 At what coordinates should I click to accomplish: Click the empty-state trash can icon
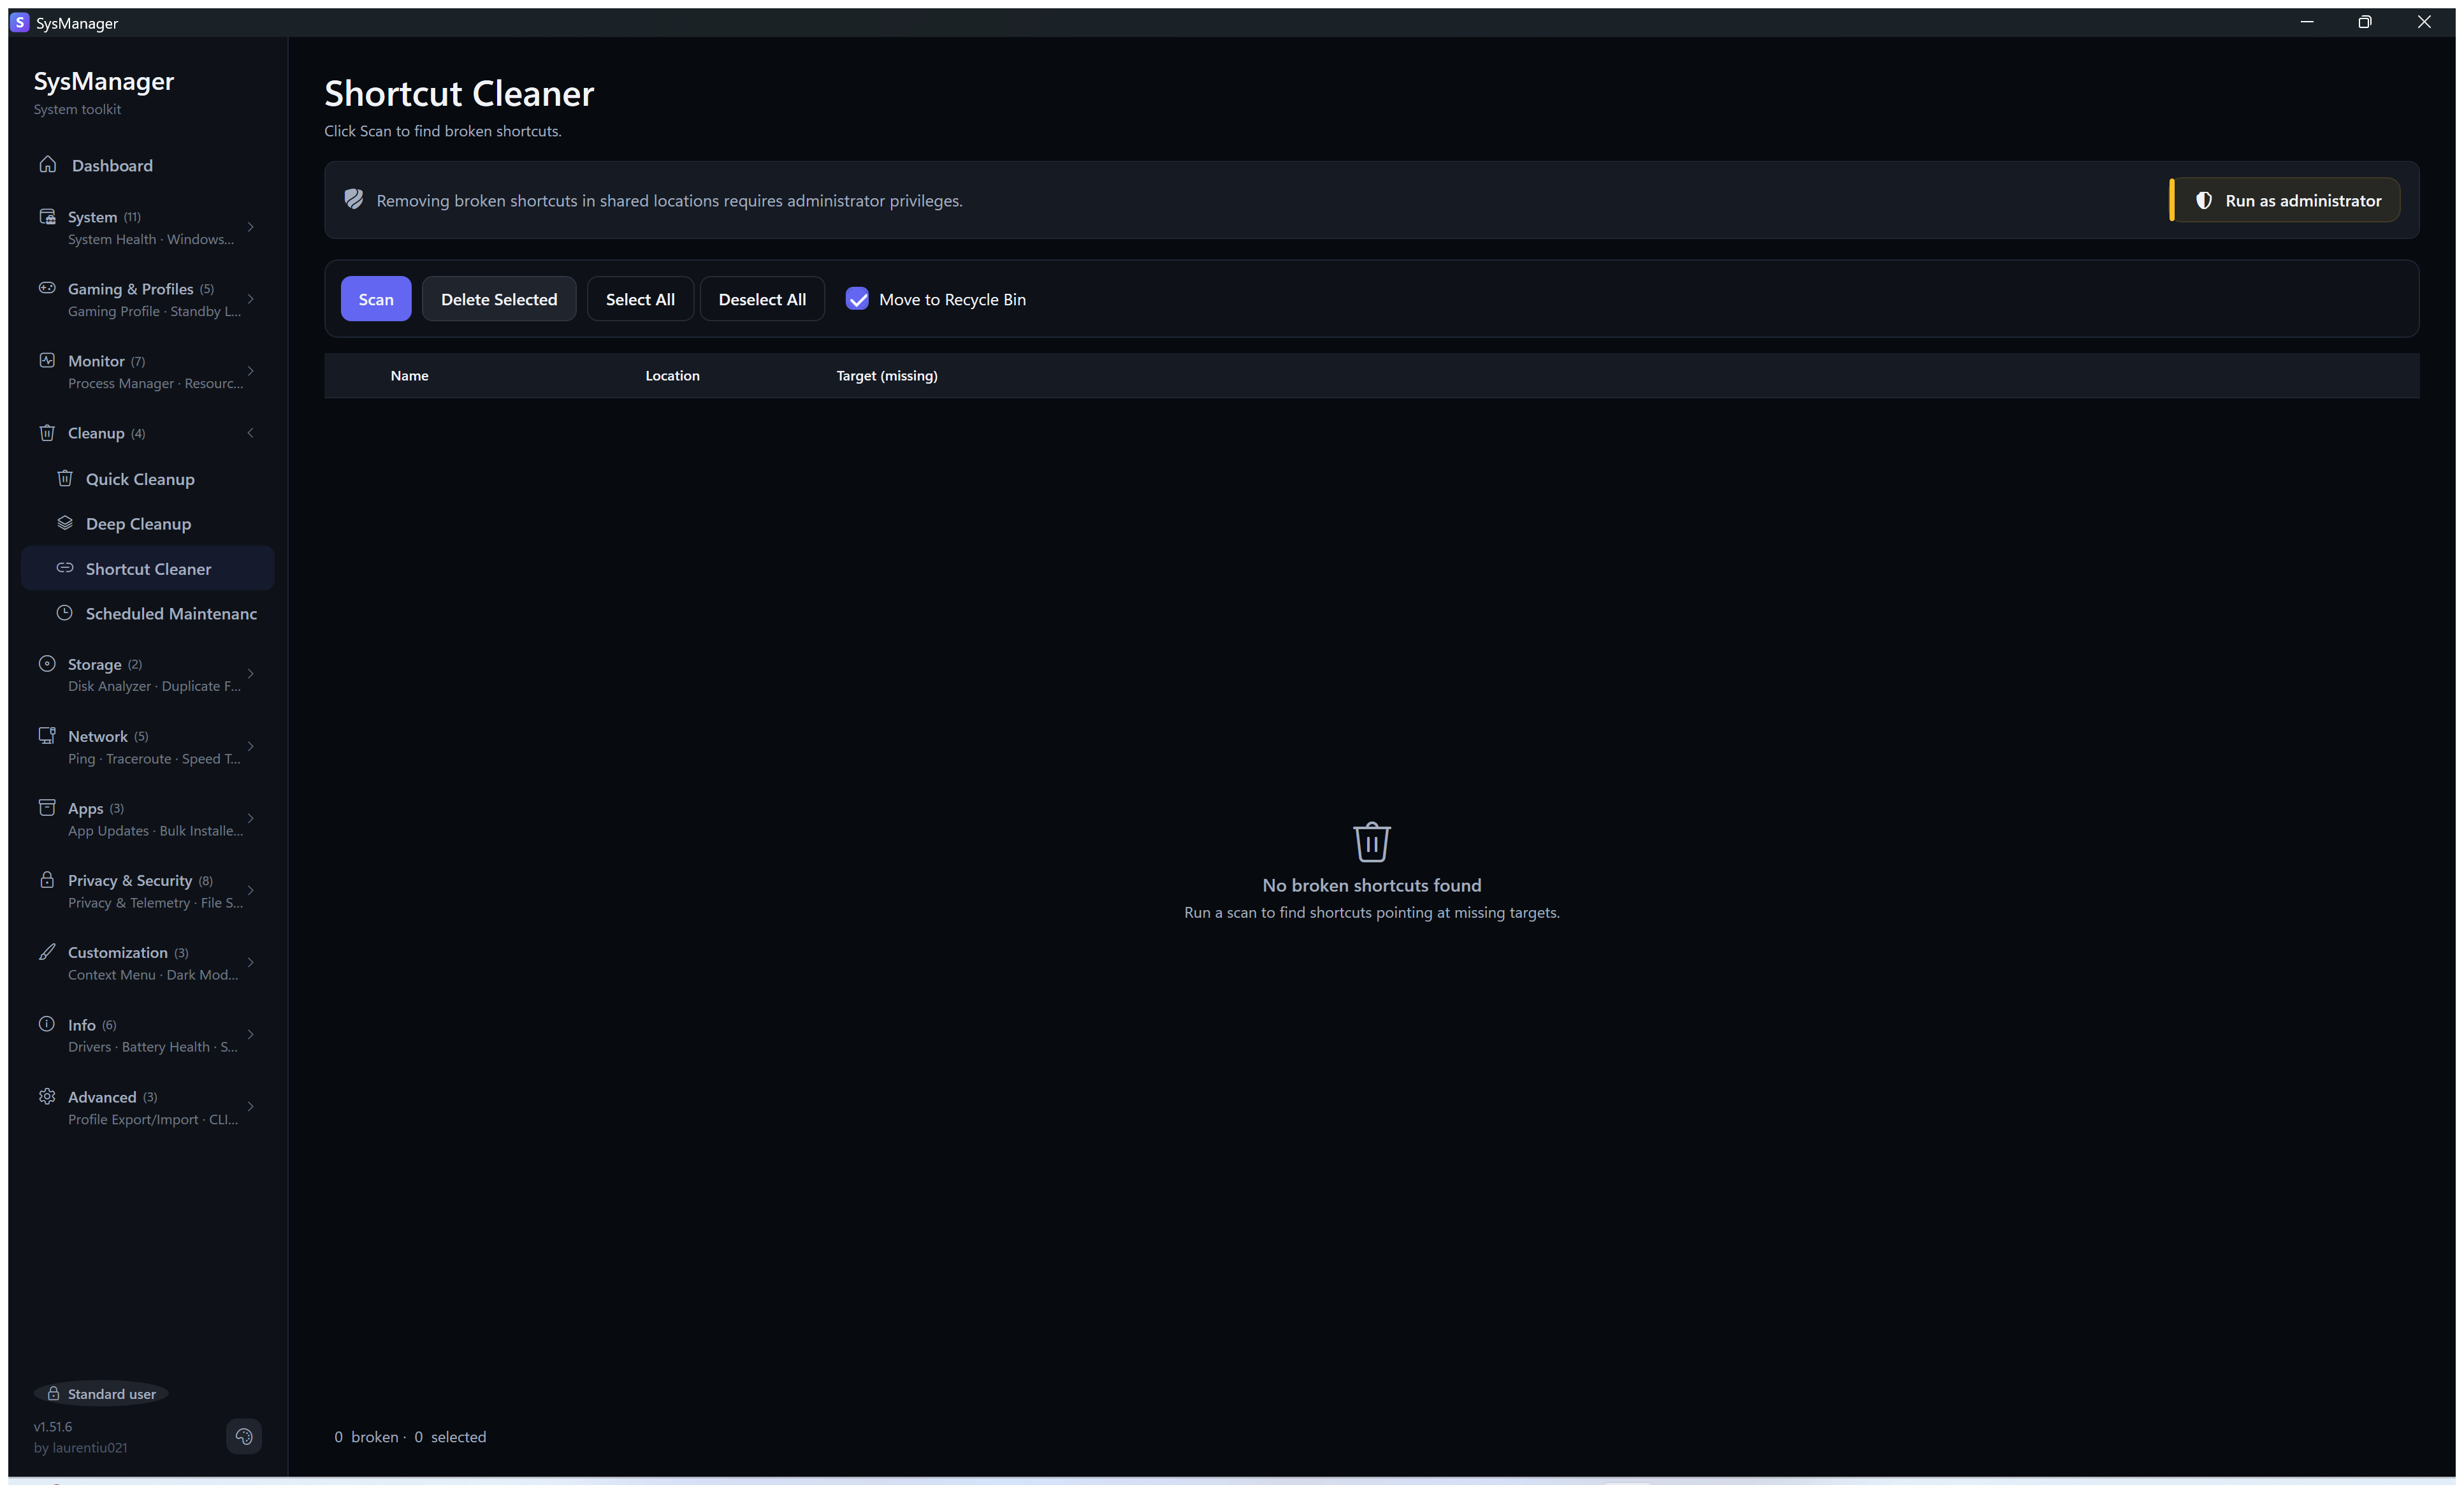tap(1372, 842)
